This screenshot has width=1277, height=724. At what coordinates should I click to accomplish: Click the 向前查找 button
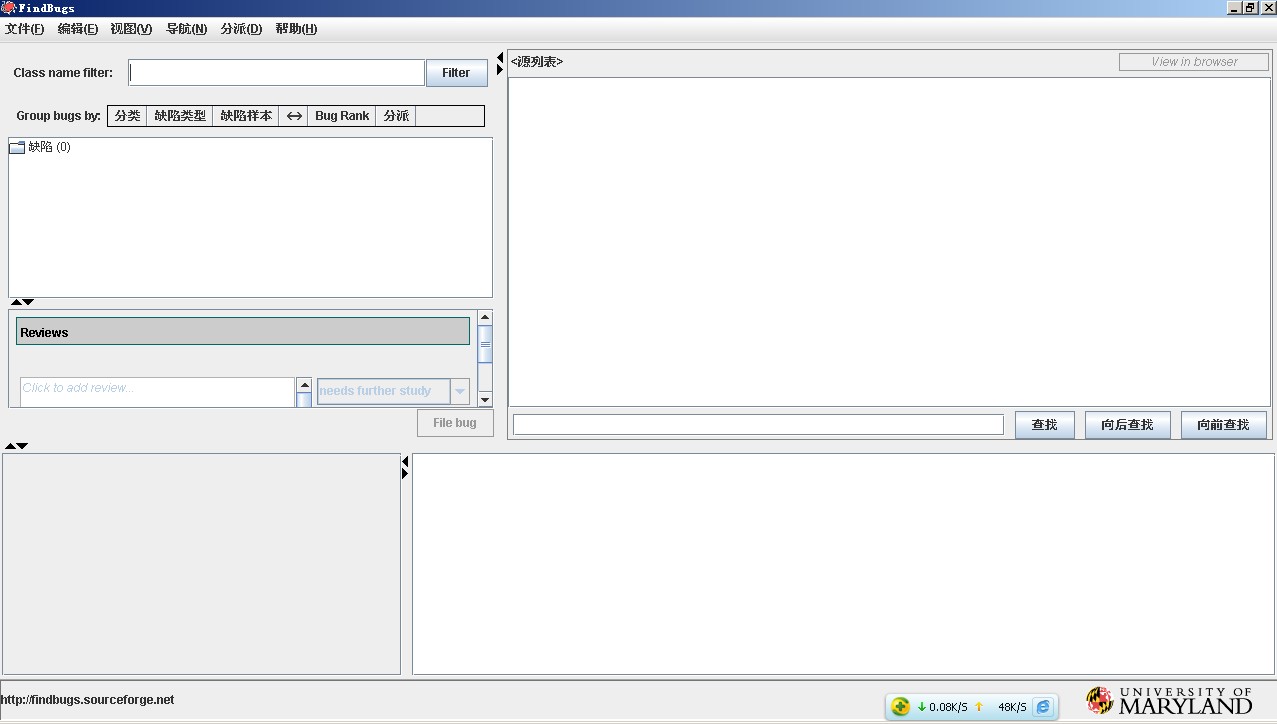pos(1222,424)
